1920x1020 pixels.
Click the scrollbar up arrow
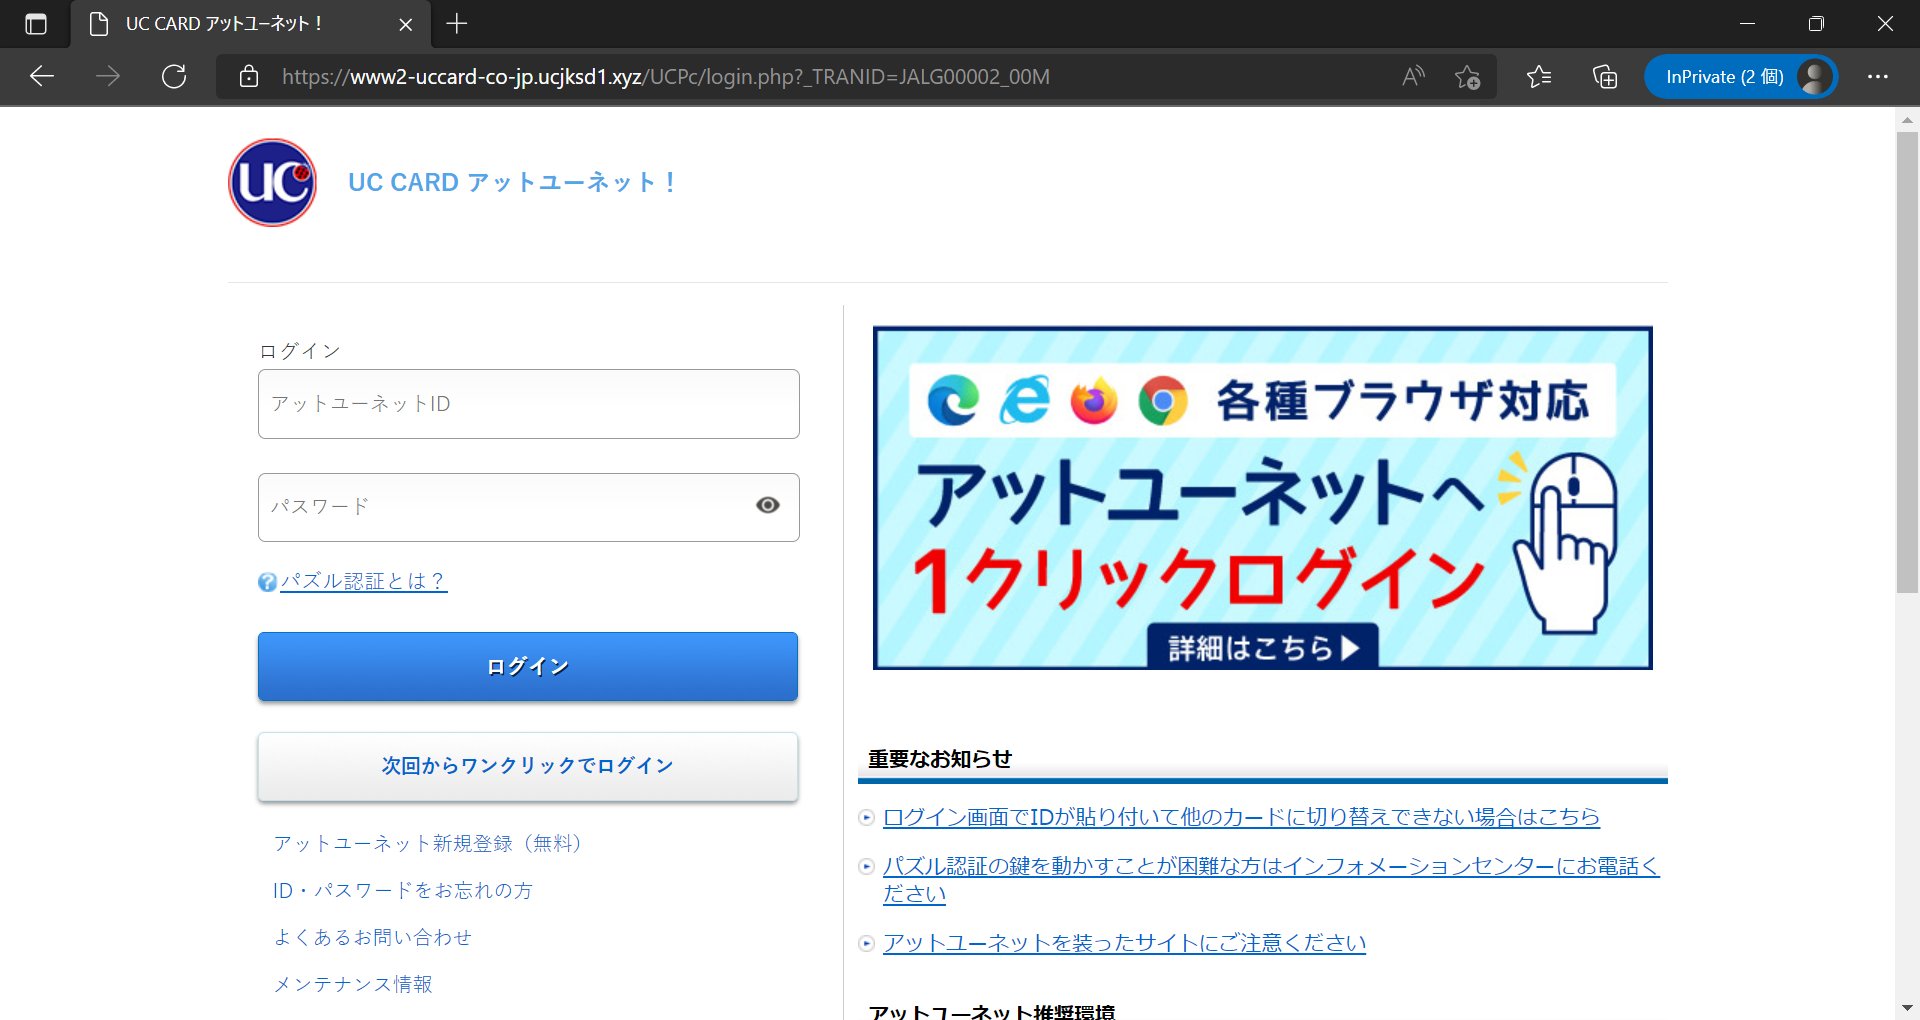tap(1907, 119)
